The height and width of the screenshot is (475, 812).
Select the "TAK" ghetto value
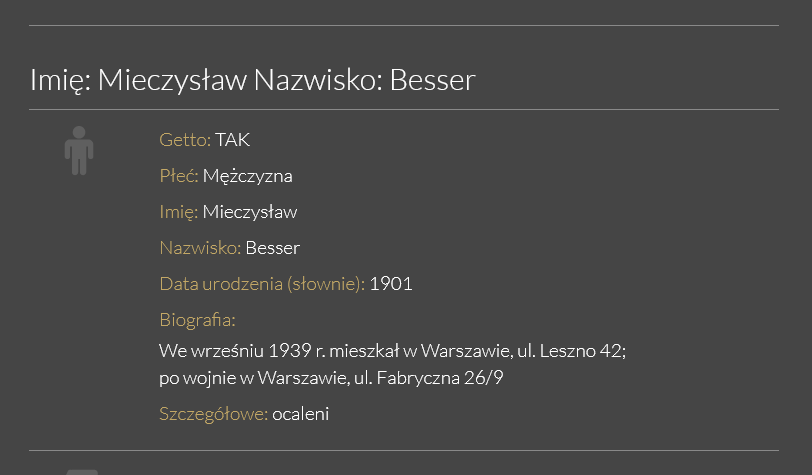(233, 140)
